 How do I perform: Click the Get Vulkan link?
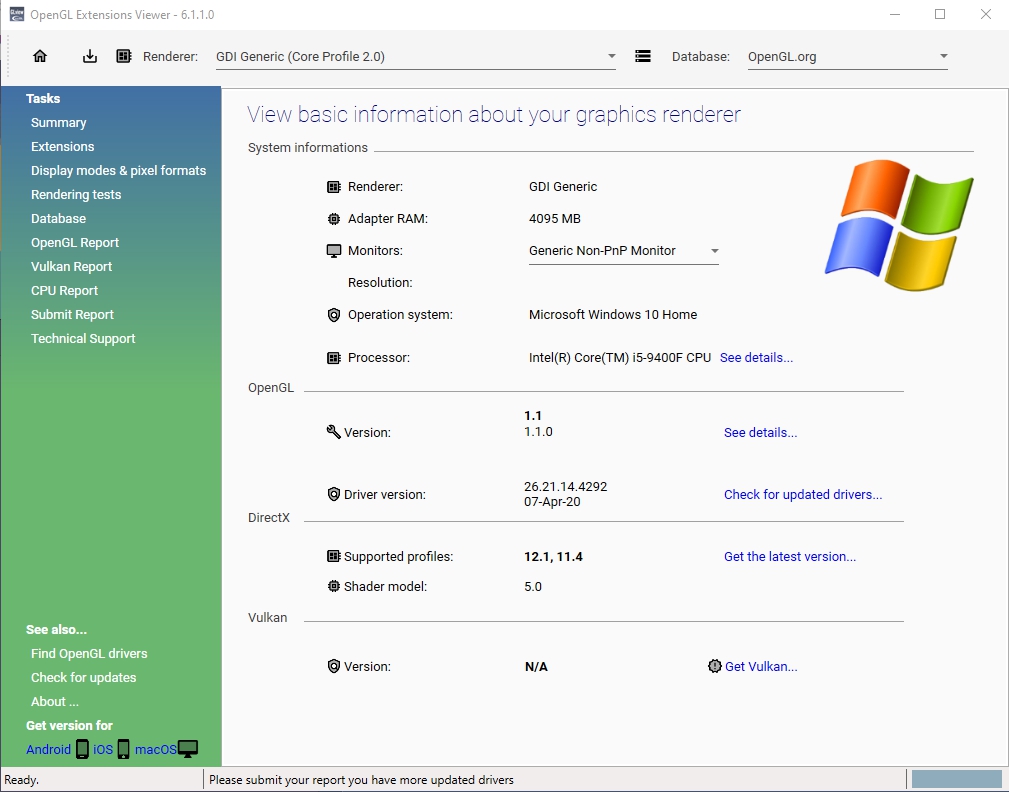click(x=761, y=667)
